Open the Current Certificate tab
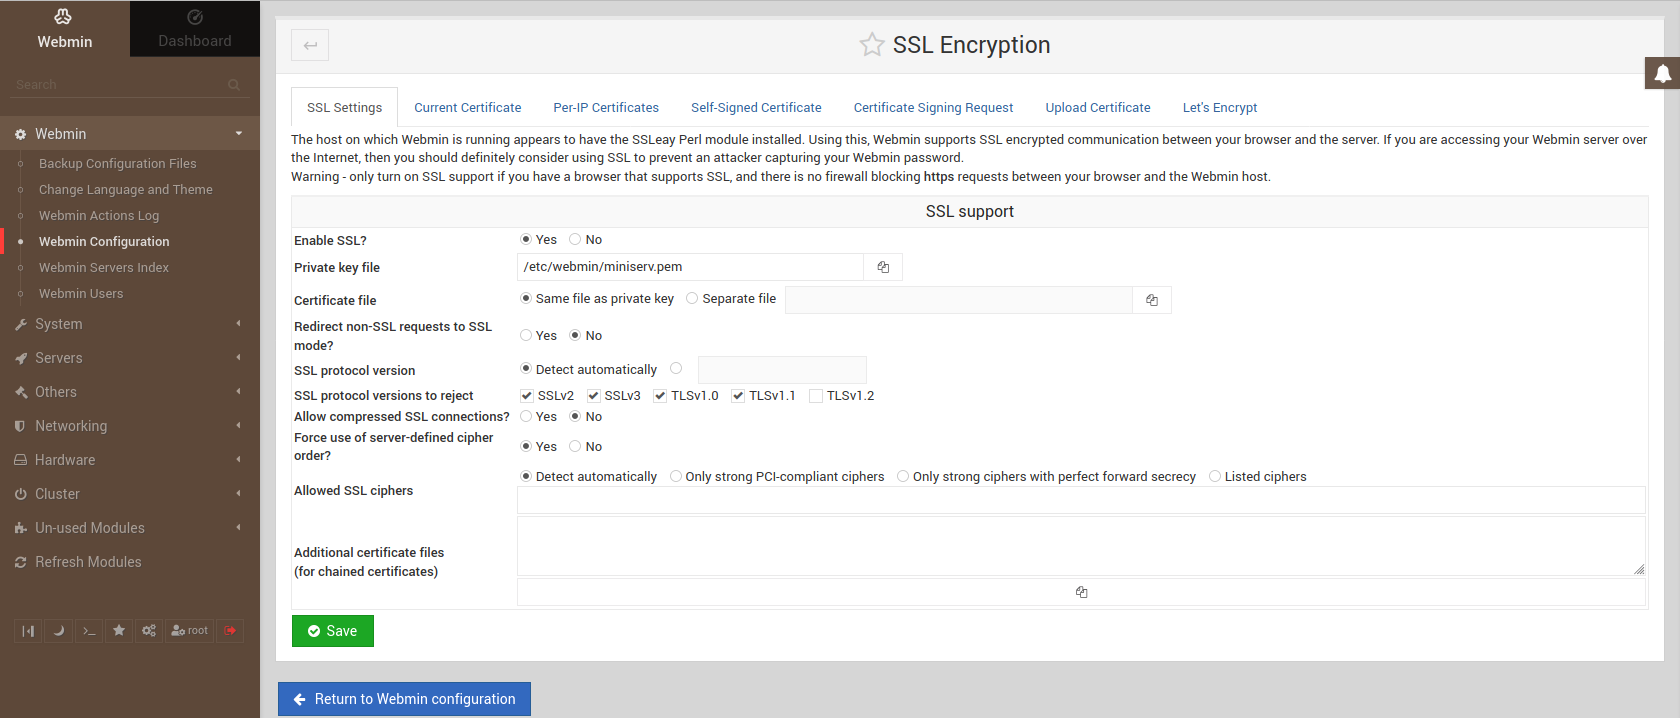 [x=468, y=108]
